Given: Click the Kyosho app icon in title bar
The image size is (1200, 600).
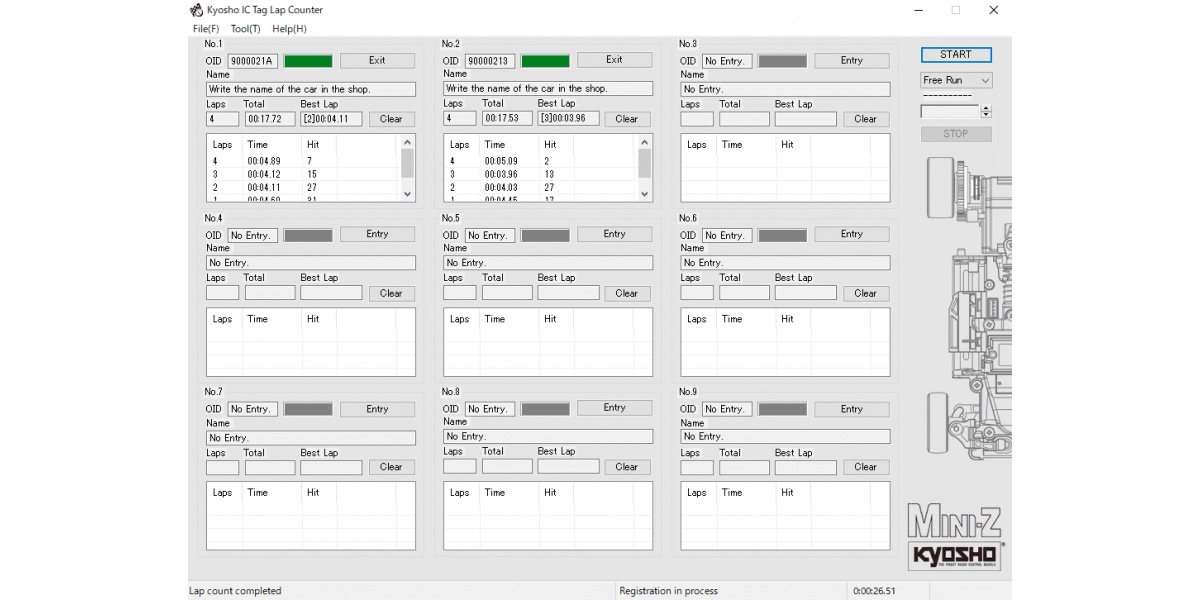Looking at the screenshot, I should click(196, 10).
